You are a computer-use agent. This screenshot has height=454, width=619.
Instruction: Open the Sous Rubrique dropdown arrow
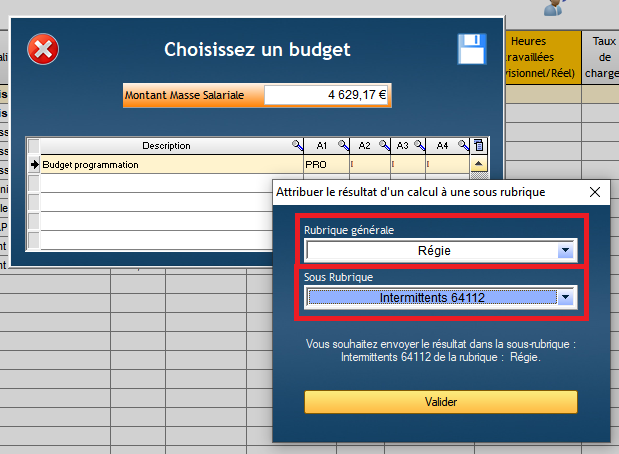pyautogui.click(x=567, y=297)
